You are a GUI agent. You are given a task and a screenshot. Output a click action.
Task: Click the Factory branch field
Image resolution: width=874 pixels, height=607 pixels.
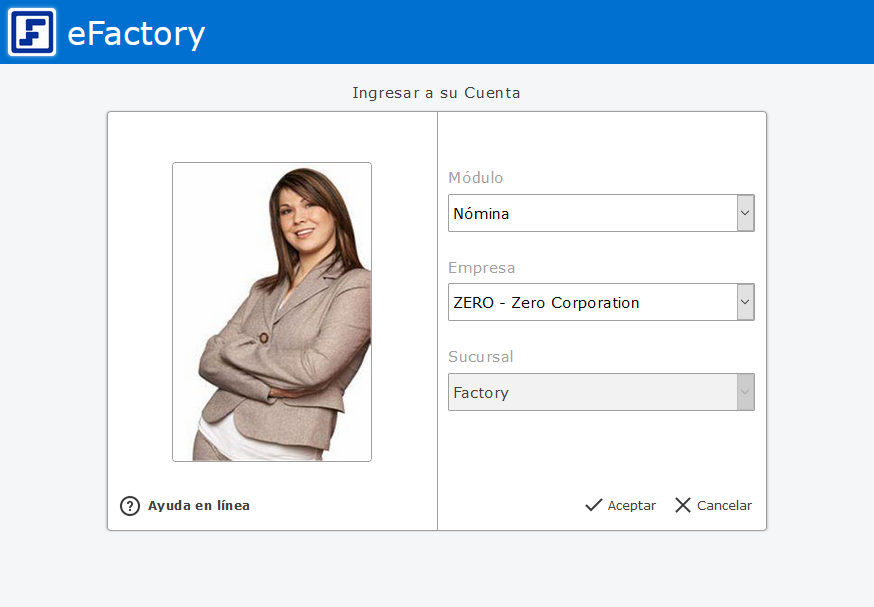(x=592, y=392)
